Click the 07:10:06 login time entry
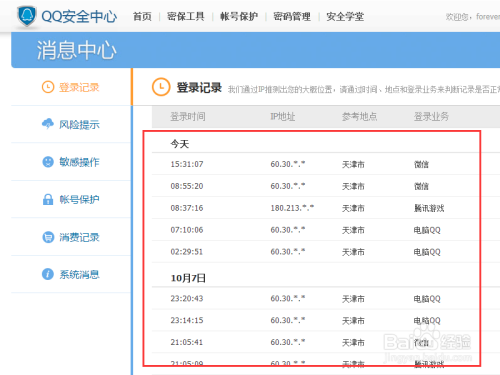Viewport: 500px width, 375px height. (187, 230)
